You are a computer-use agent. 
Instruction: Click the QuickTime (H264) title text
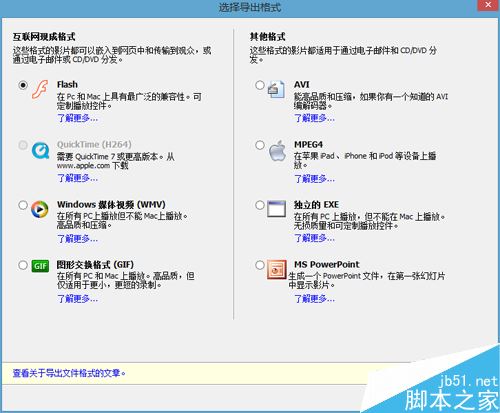point(94,145)
